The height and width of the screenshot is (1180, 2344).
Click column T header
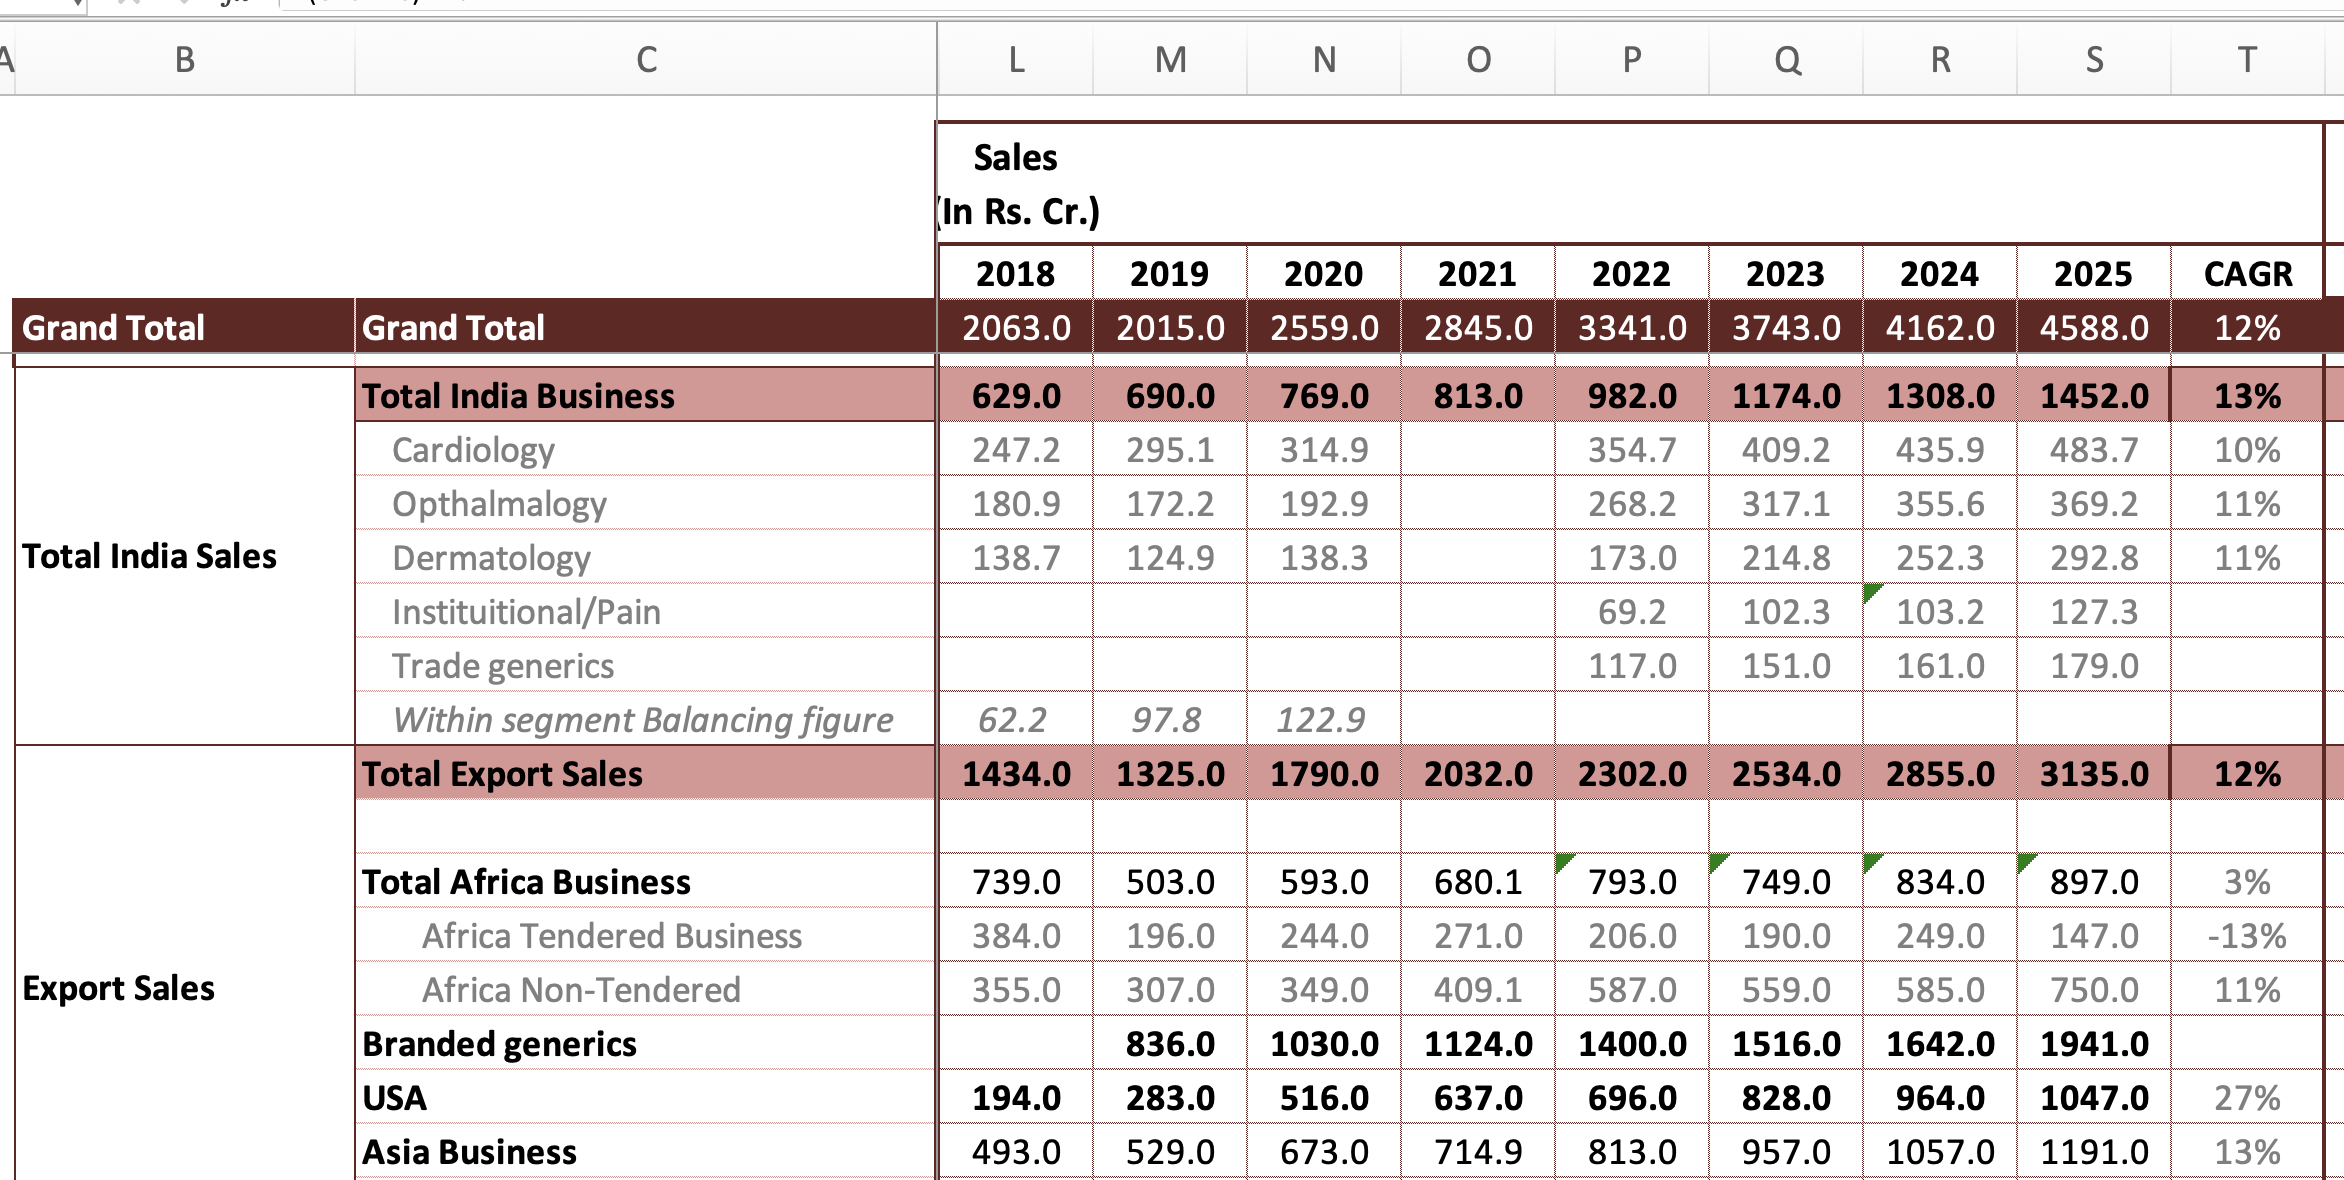coord(2247,60)
